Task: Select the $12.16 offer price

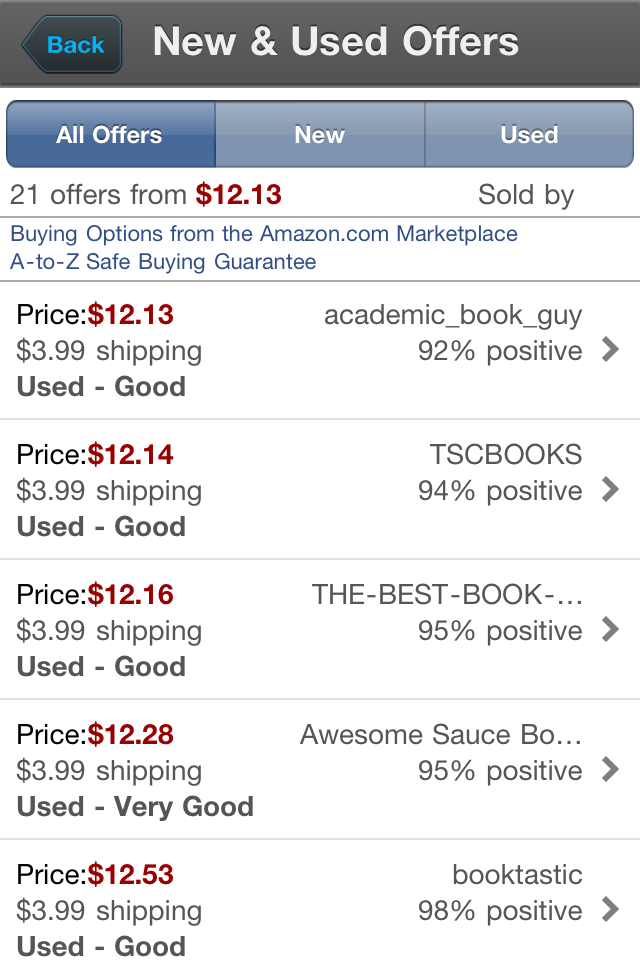Action: tap(130, 594)
